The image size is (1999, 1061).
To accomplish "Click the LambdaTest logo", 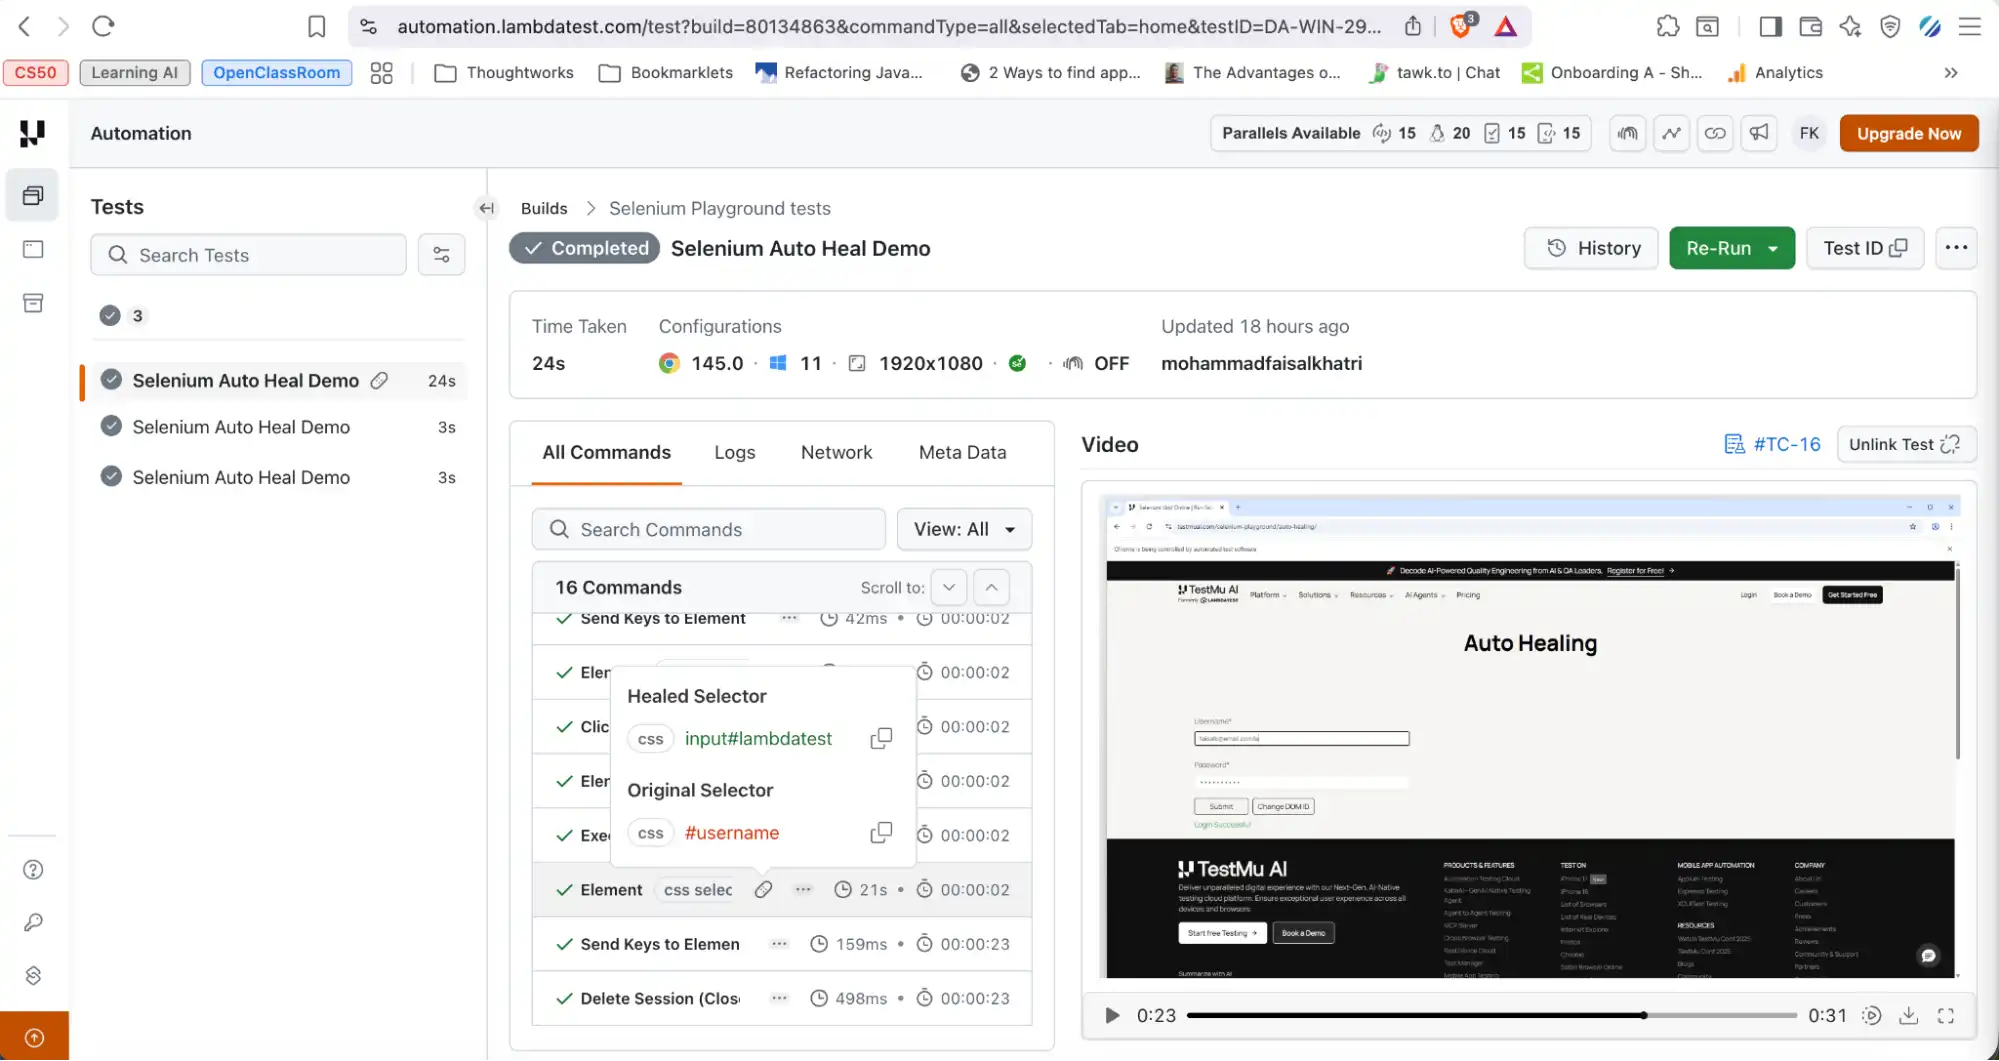I will (33, 133).
